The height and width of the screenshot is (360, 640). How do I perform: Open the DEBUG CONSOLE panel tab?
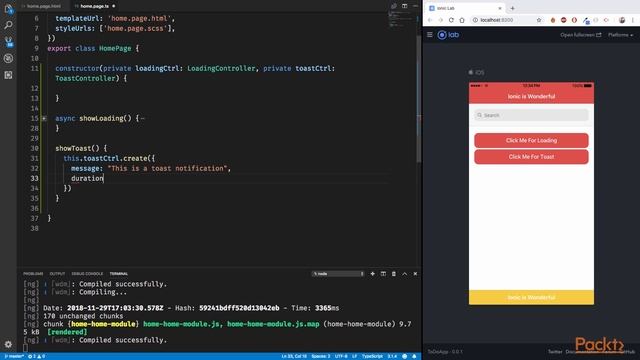[x=87, y=274]
